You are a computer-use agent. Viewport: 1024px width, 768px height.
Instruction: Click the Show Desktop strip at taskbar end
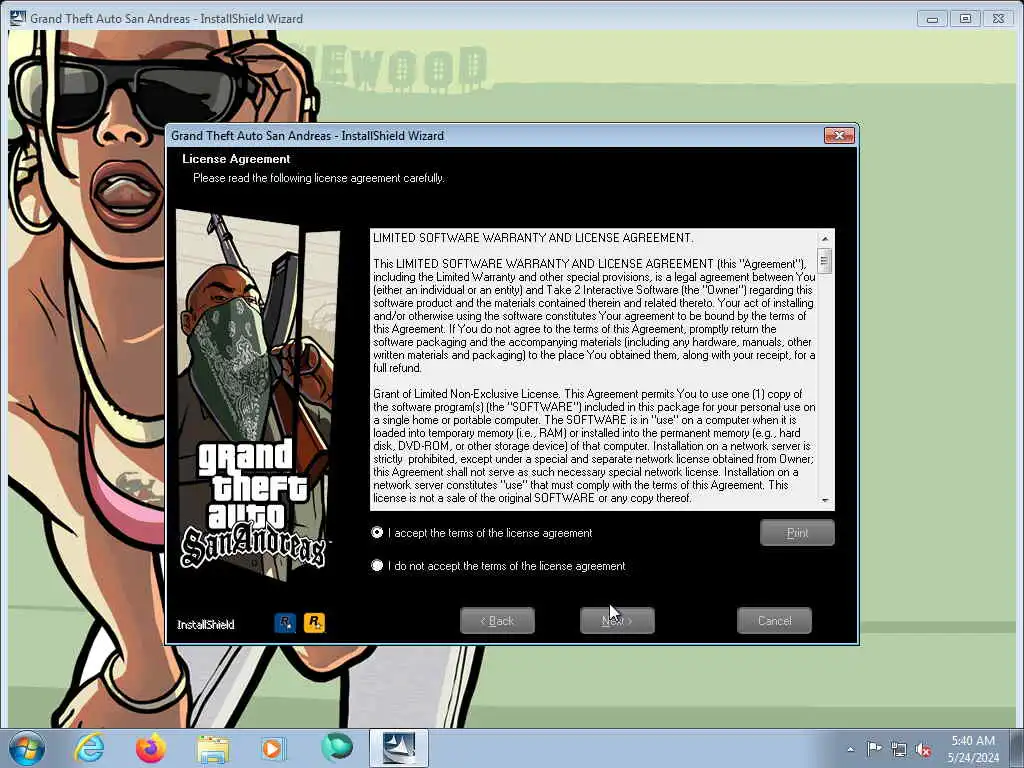click(1017, 748)
